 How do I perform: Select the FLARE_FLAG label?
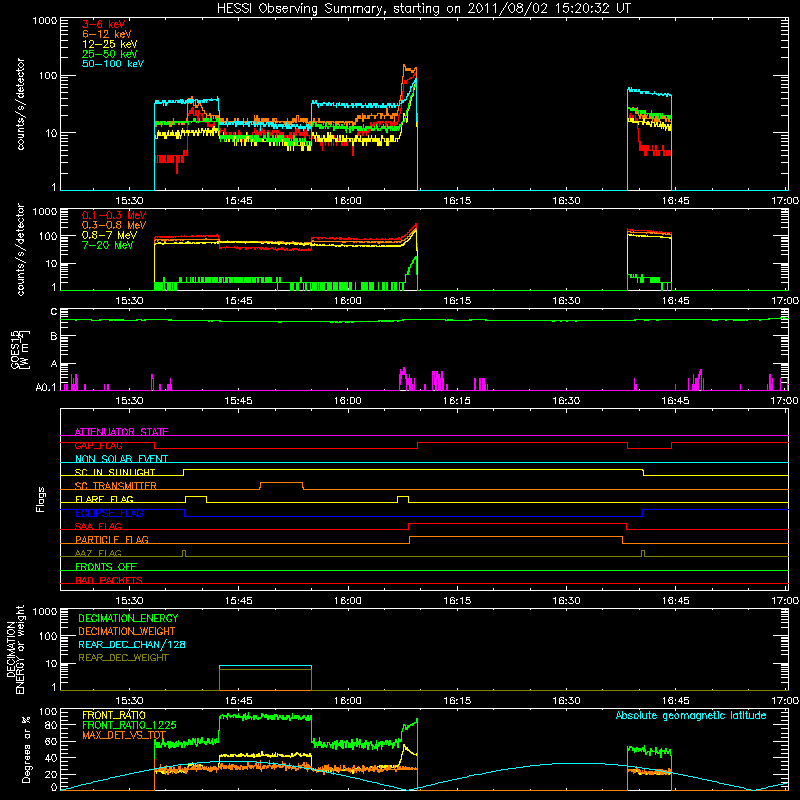point(104,499)
